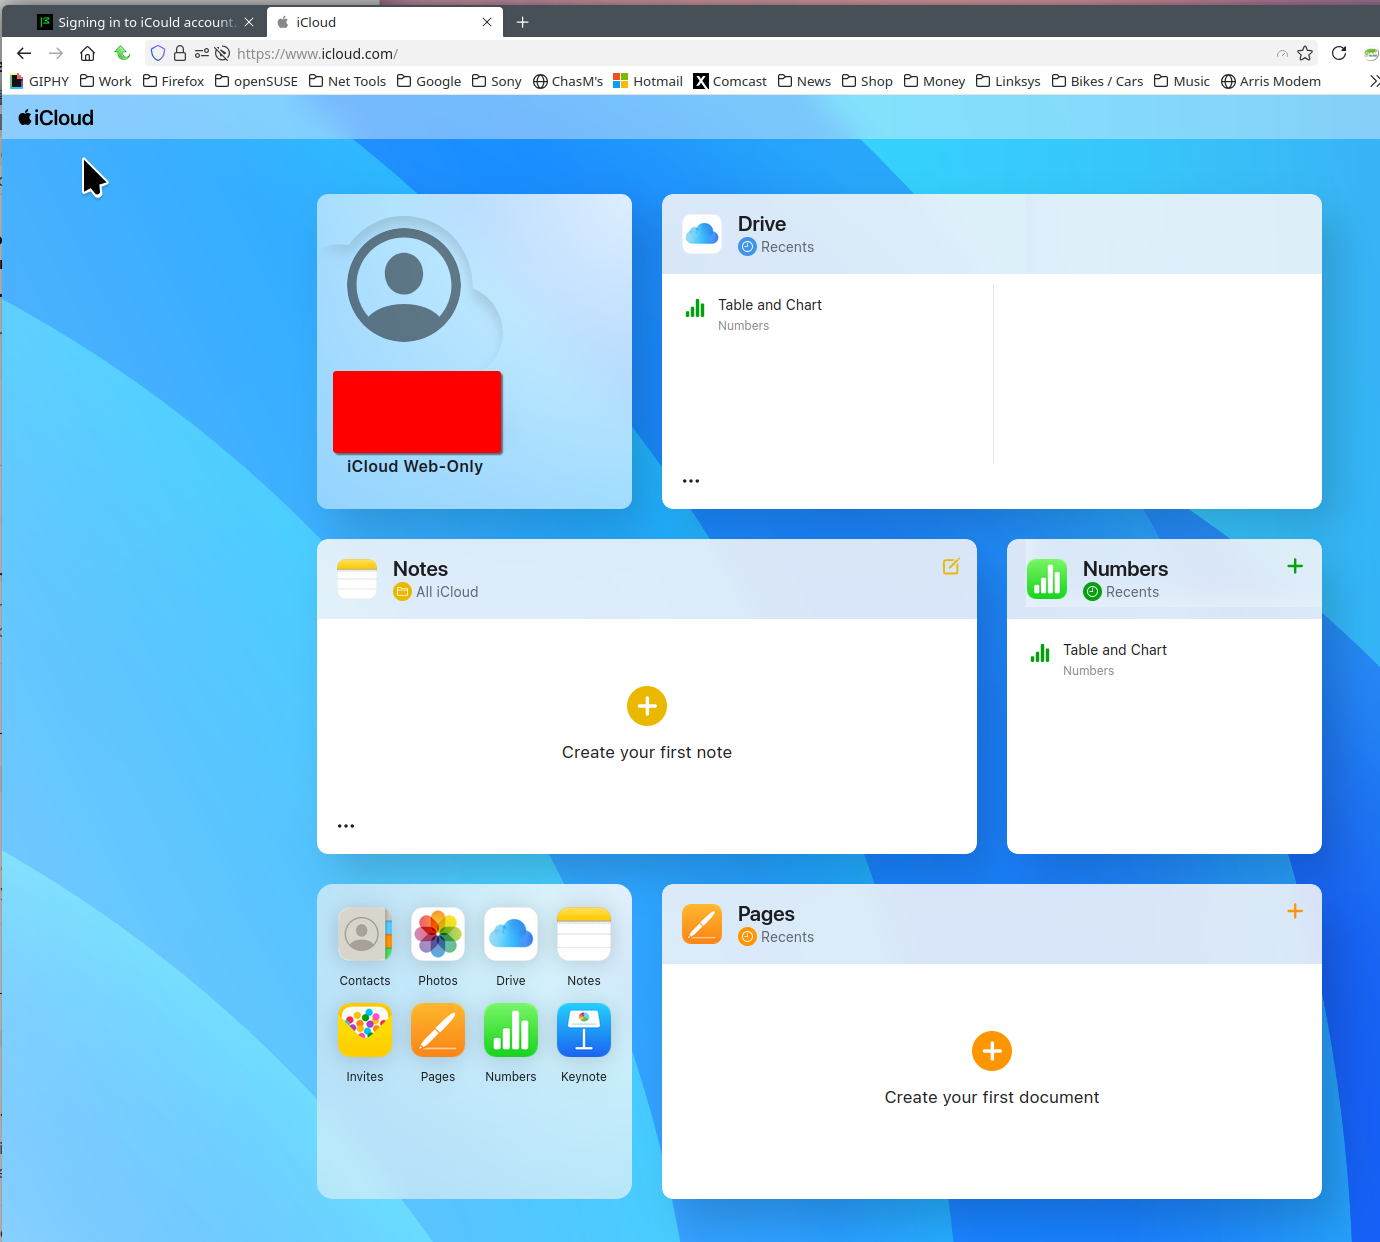The height and width of the screenshot is (1242, 1380).
Task: Open more options ellipsis in Drive tile
Action: click(691, 481)
